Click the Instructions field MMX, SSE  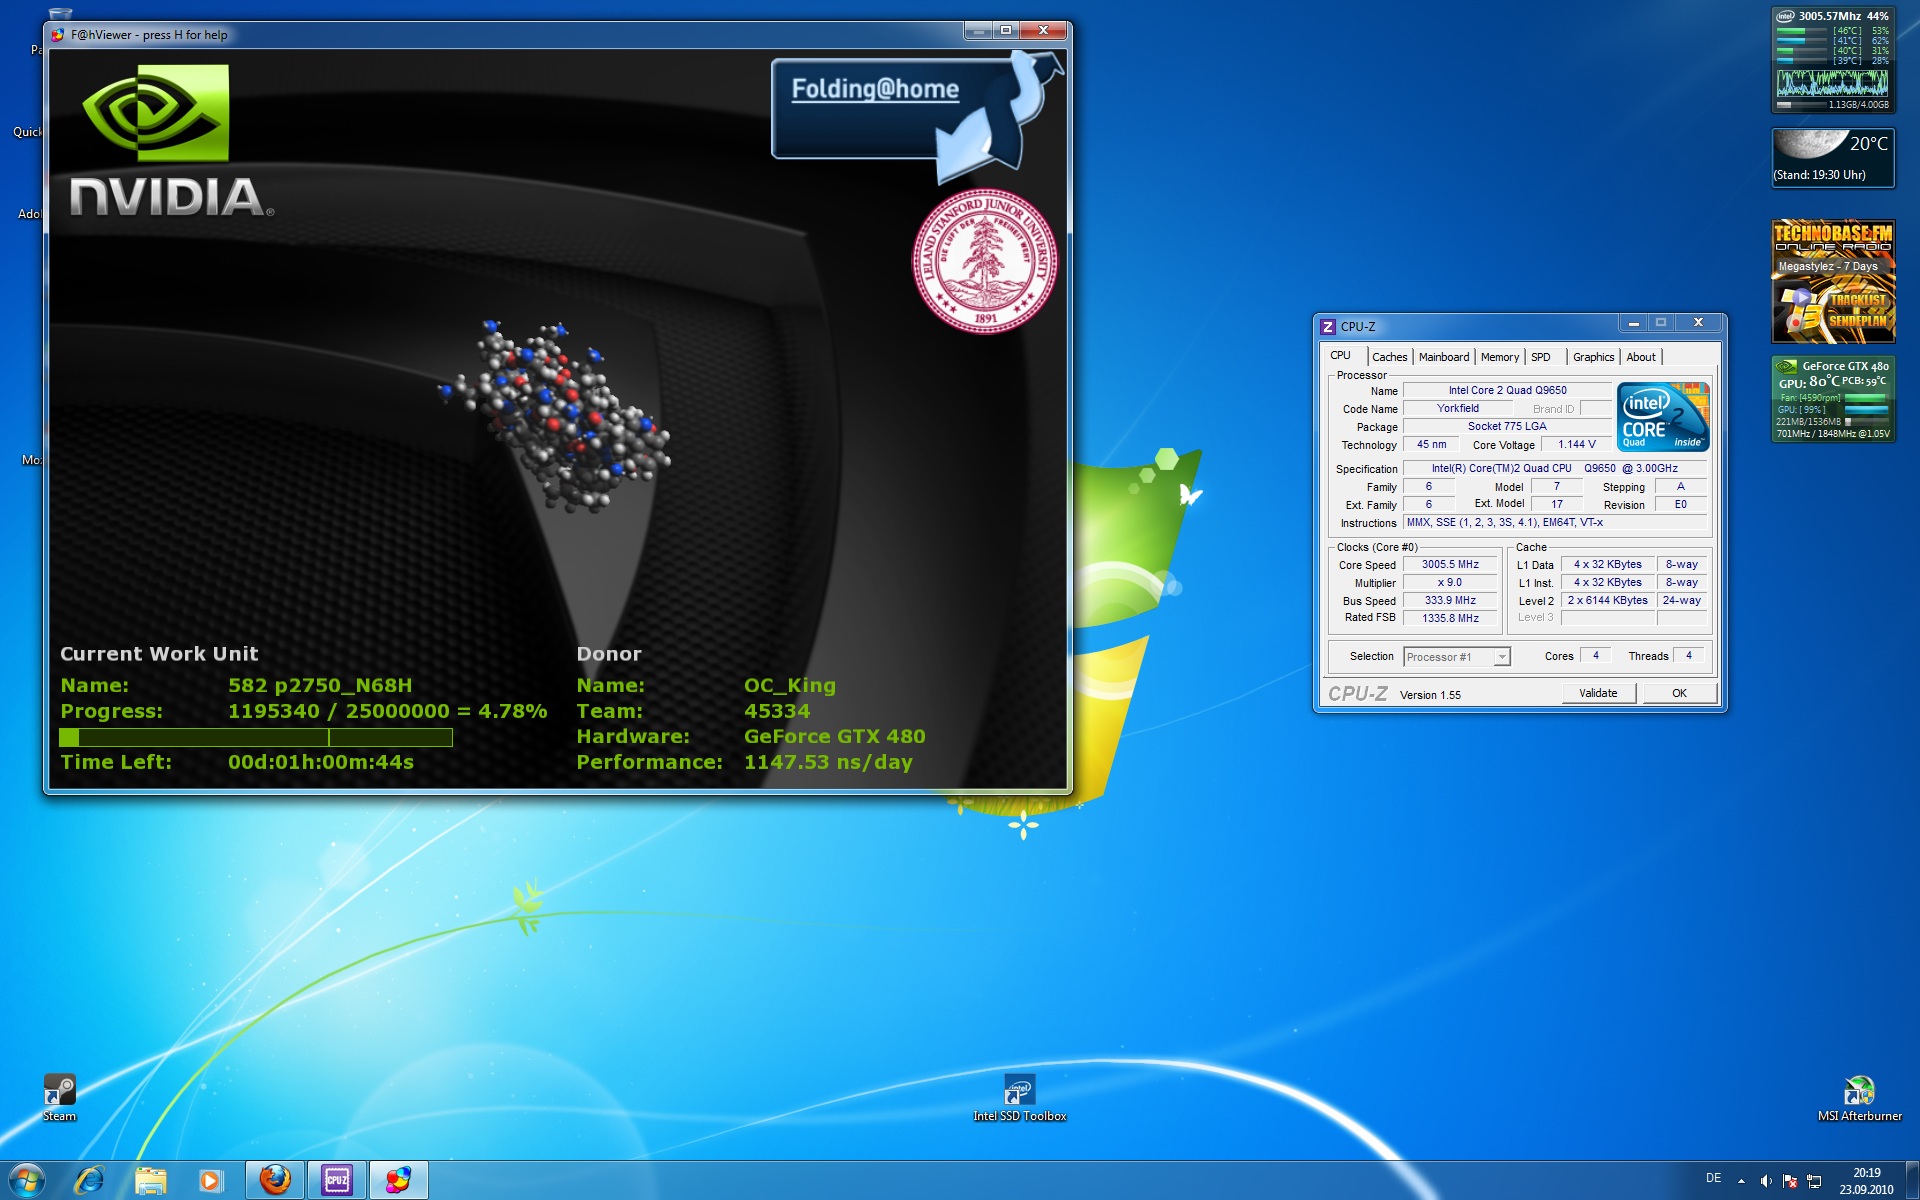[1555, 523]
